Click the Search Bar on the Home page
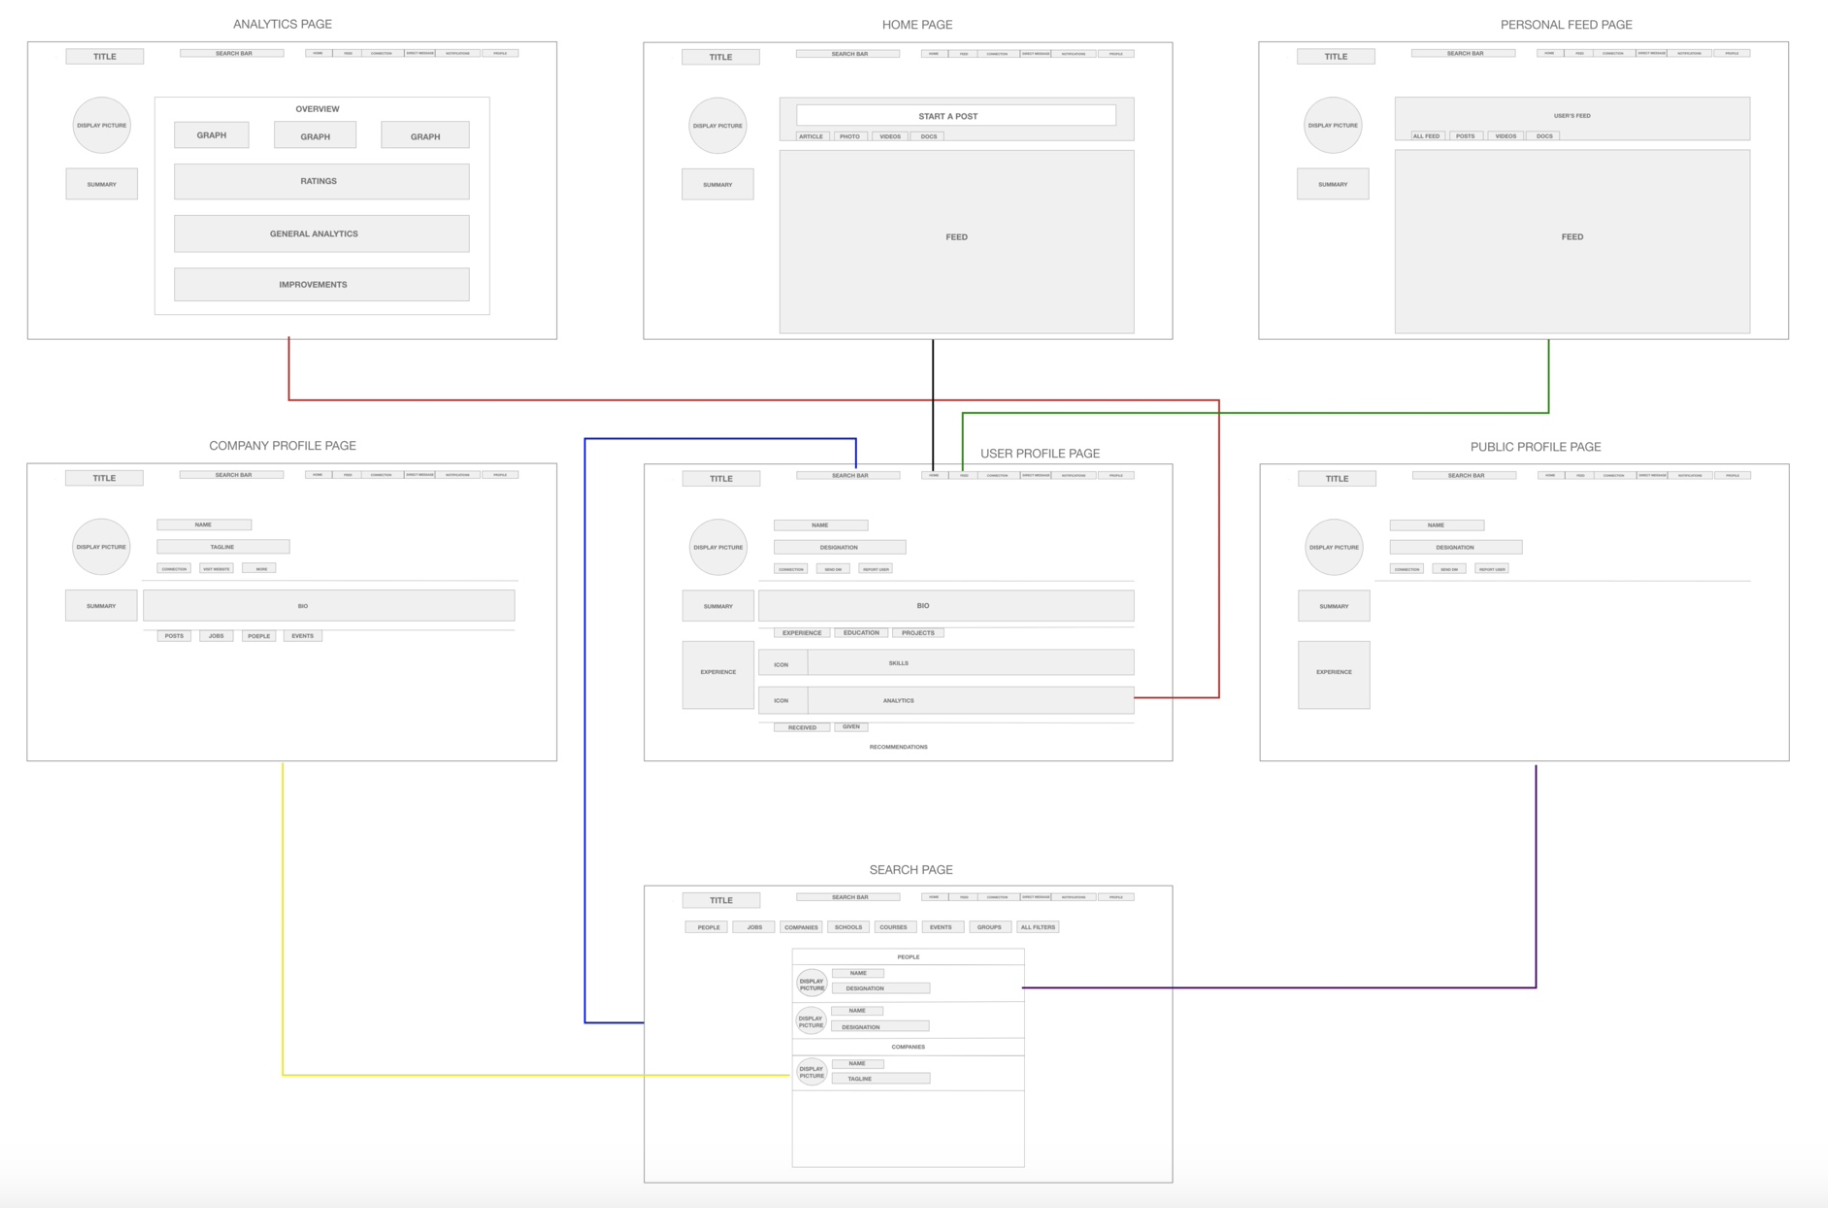This screenshot has height=1208, width=1828. coord(849,54)
